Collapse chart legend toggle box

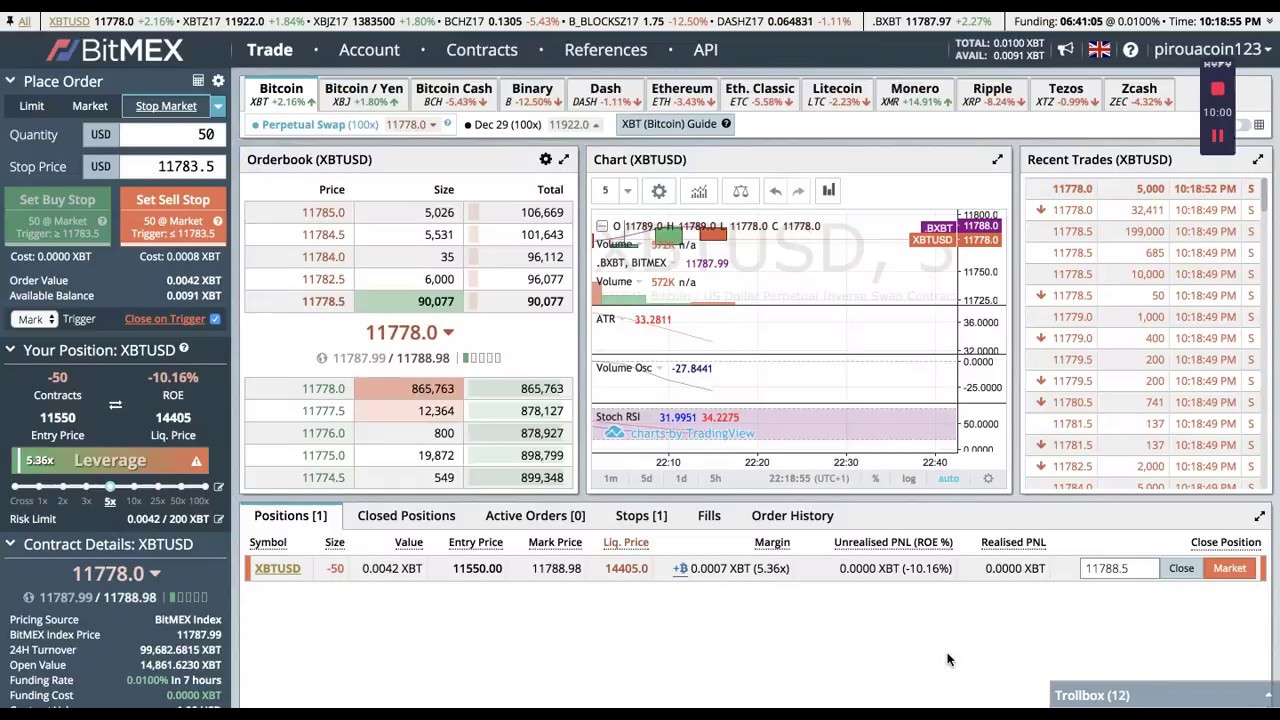602,226
